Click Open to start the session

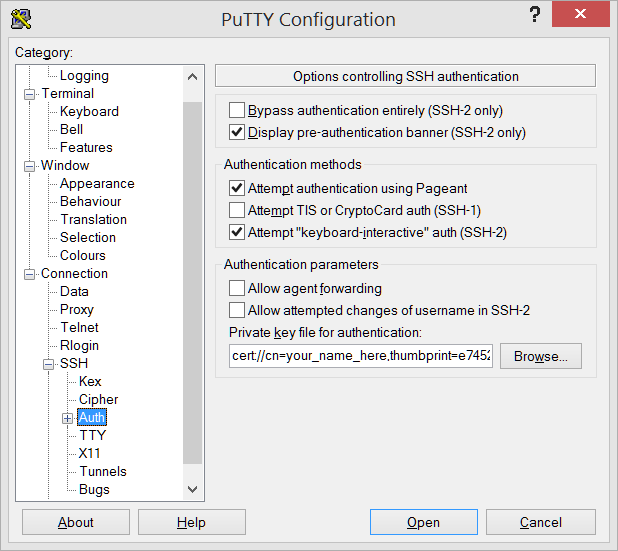coord(424,522)
